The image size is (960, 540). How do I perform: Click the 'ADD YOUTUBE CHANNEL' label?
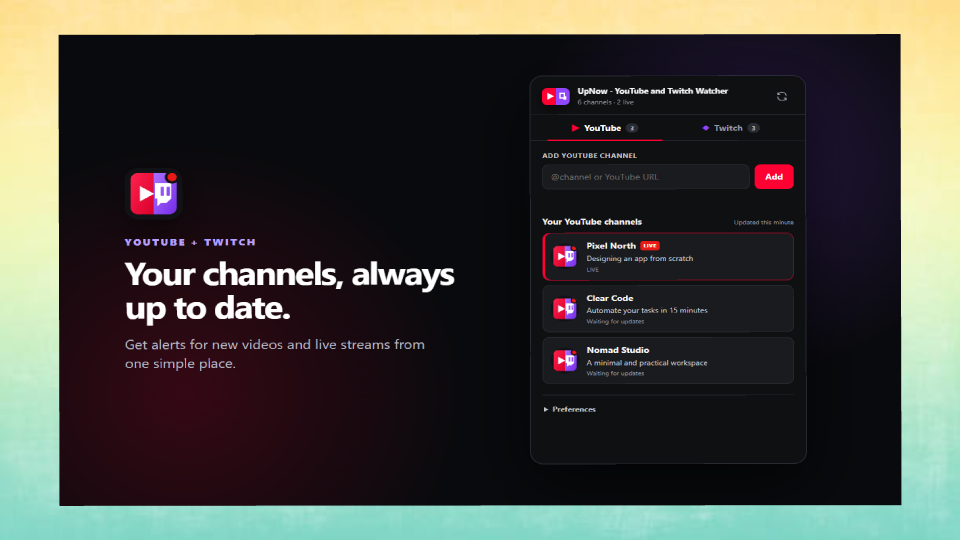click(590, 156)
